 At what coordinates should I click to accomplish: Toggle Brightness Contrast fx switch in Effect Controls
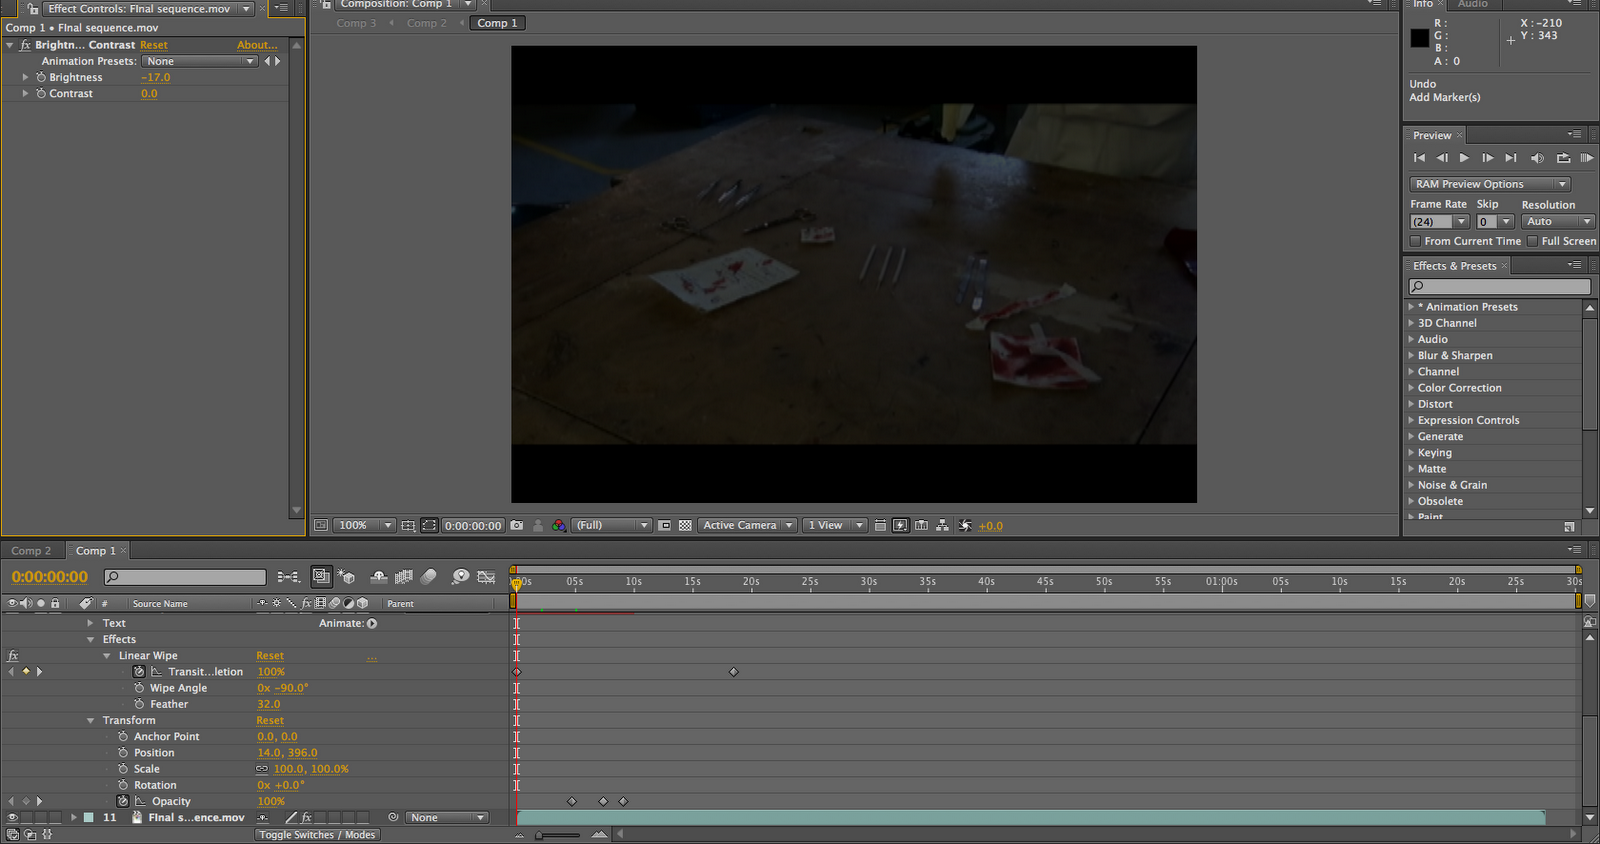click(x=25, y=45)
